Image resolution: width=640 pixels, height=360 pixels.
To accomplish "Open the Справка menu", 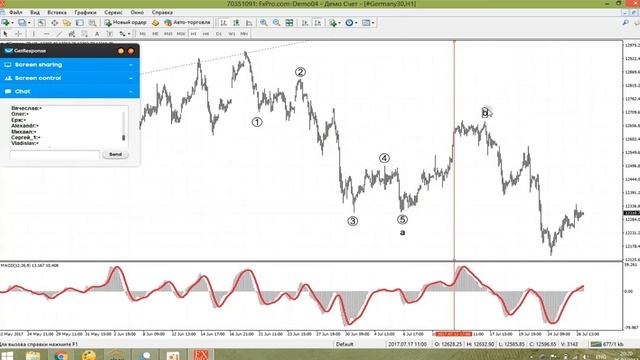I will point(162,13).
